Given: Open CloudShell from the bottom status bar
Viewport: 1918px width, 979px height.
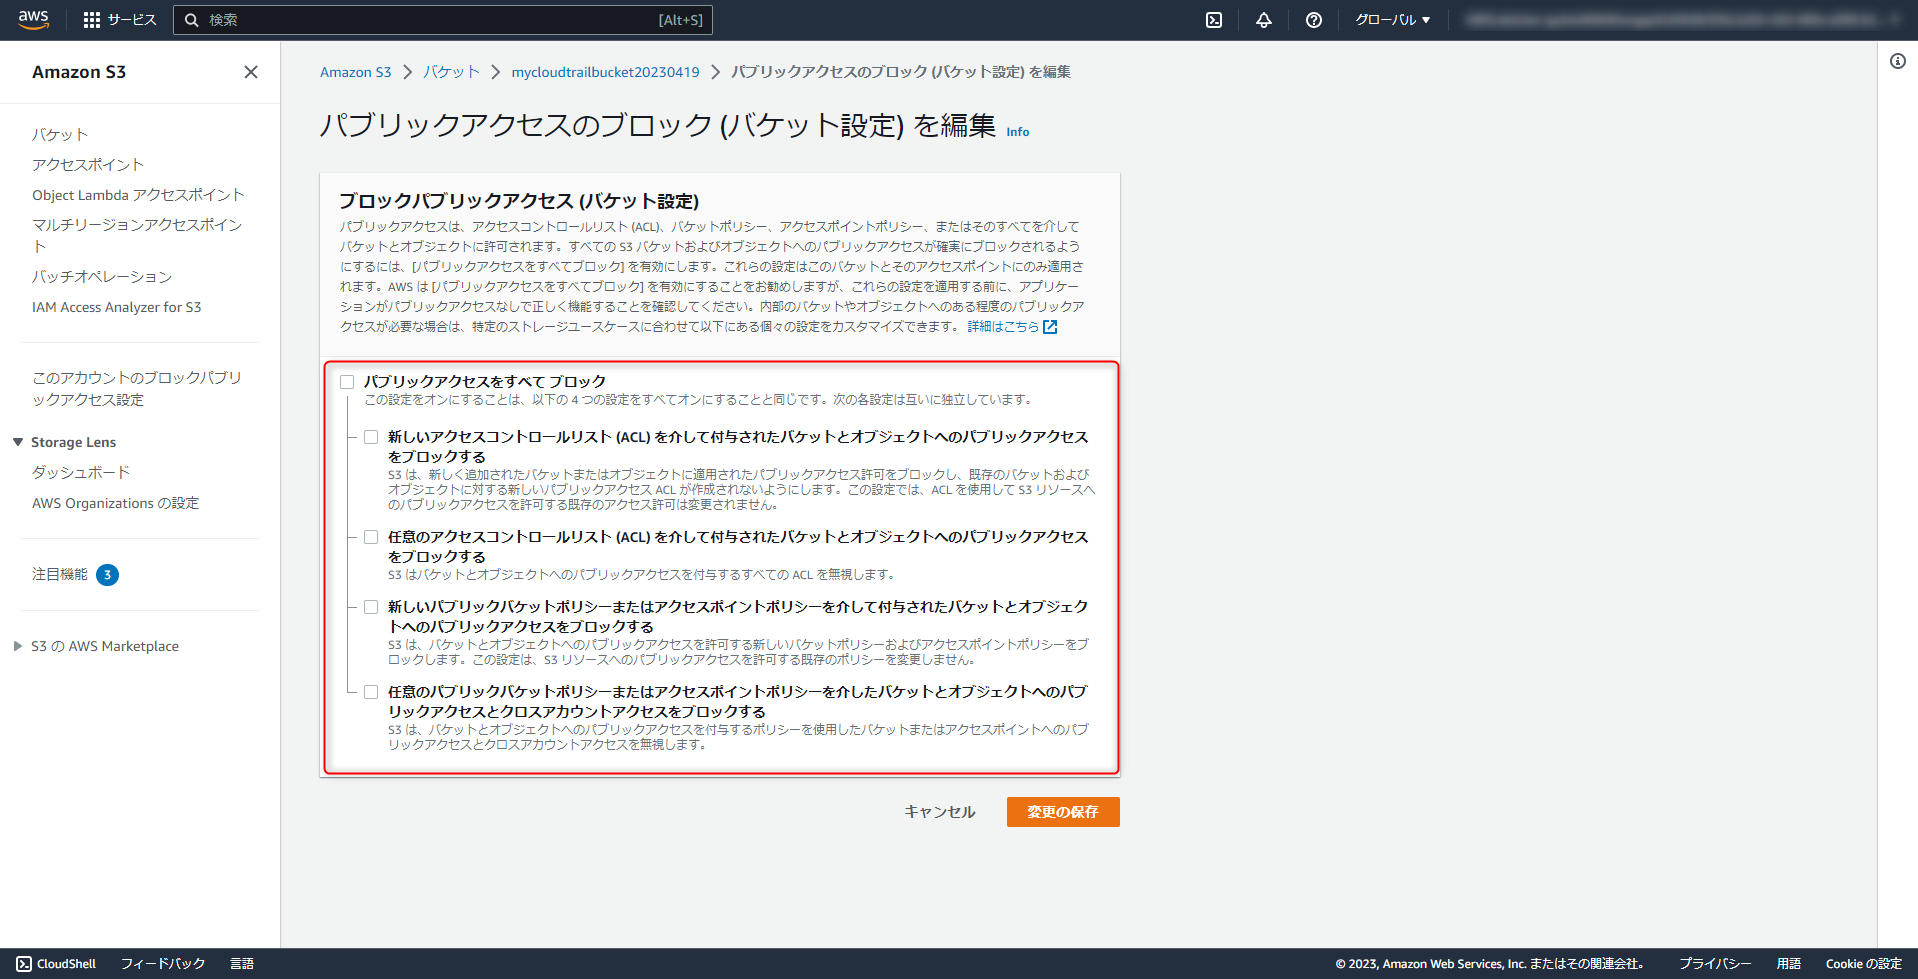Looking at the screenshot, I should (x=56, y=963).
